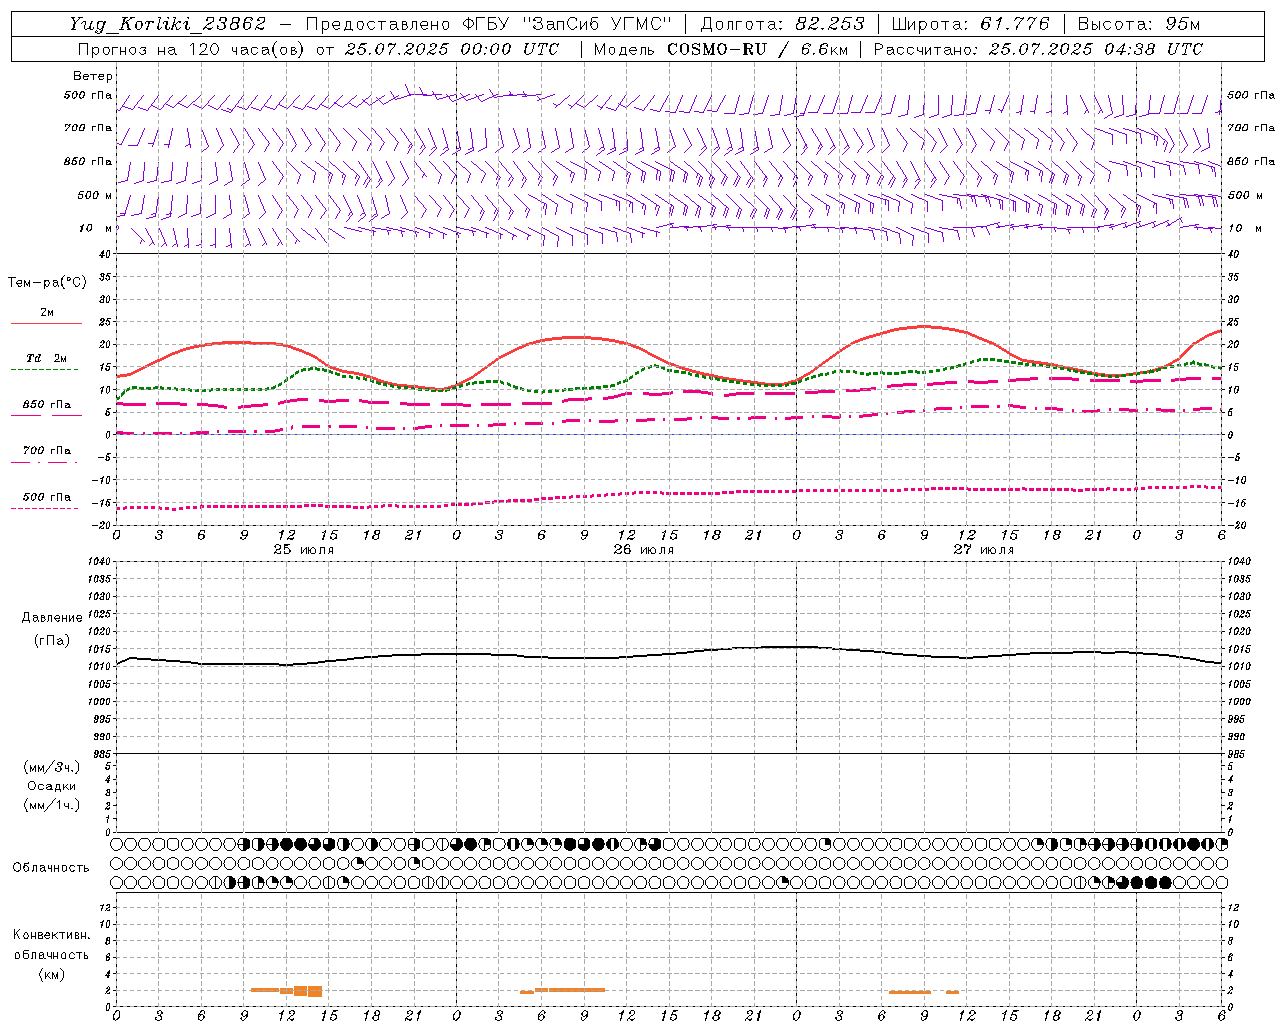The image size is (1280, 1024).
Task: Select the Конвективн. label text
Action: 51,935
